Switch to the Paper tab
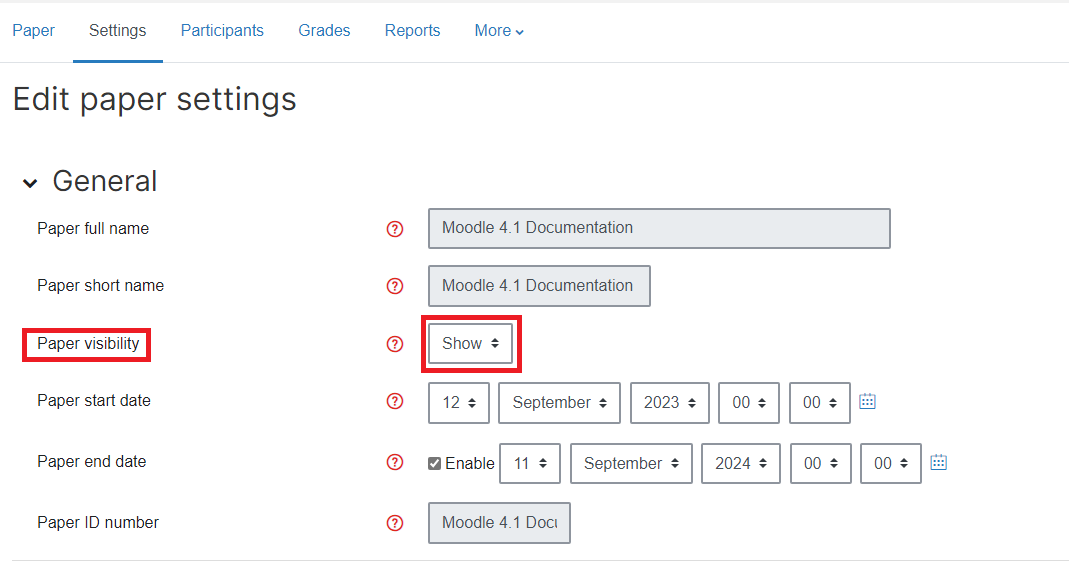The height and width of the screenshot is (561, 1069). (33, 31)
